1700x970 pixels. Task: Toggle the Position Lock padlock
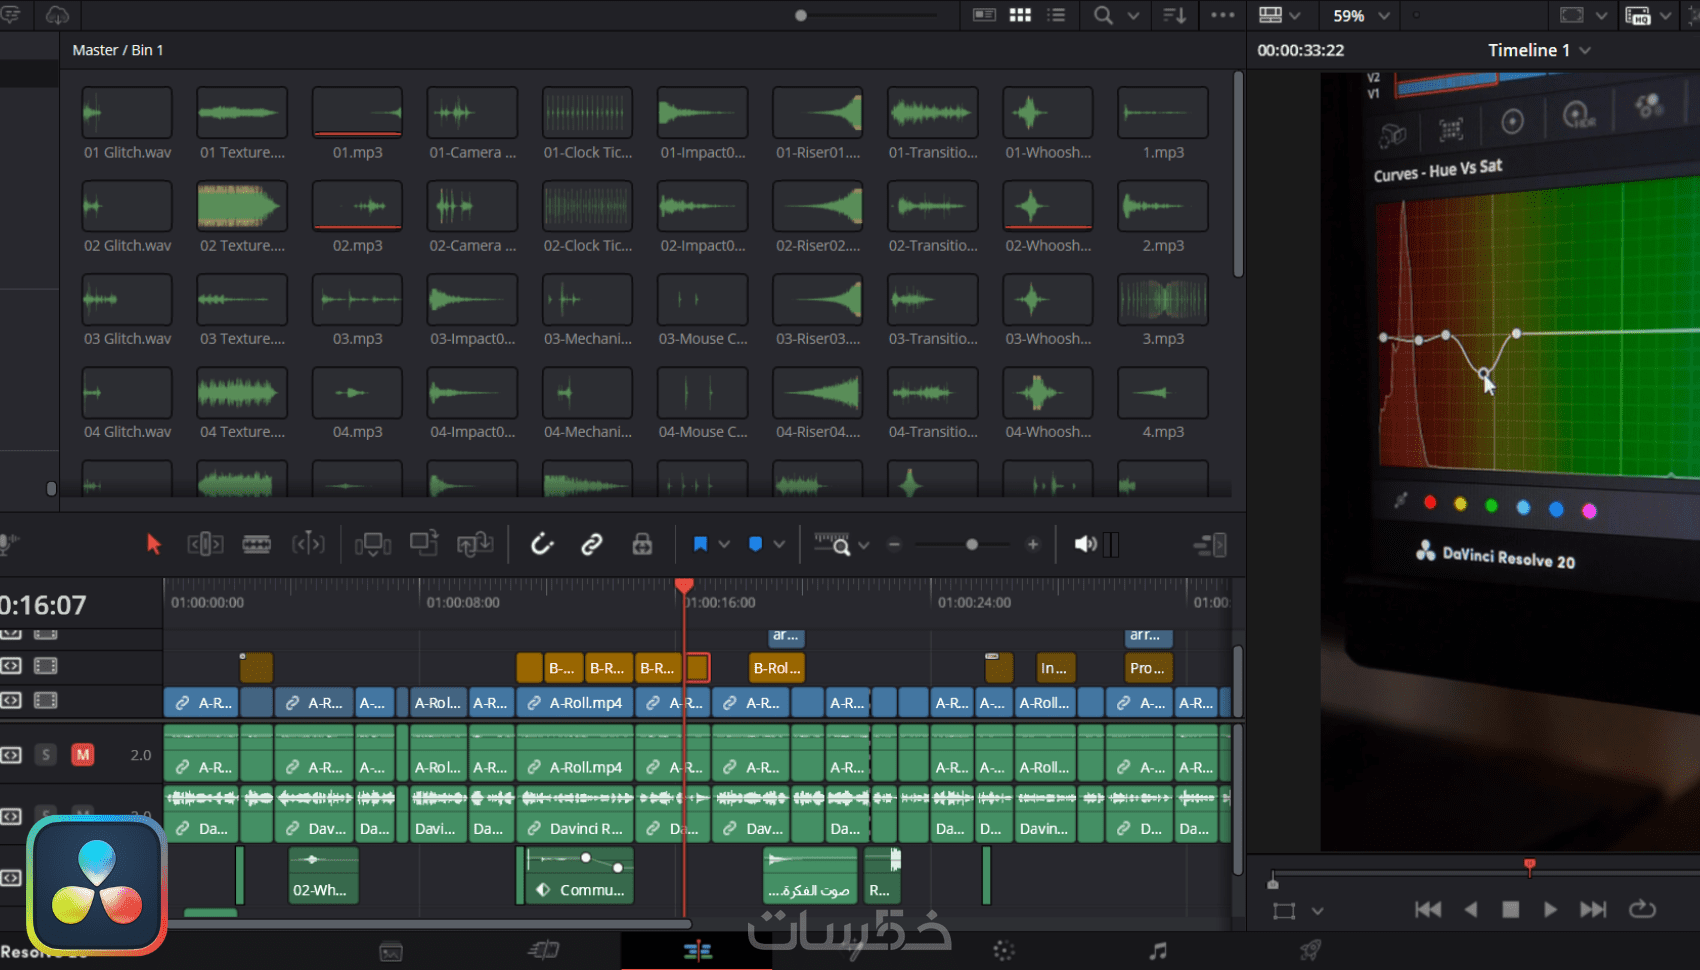[x=642, y=544]
